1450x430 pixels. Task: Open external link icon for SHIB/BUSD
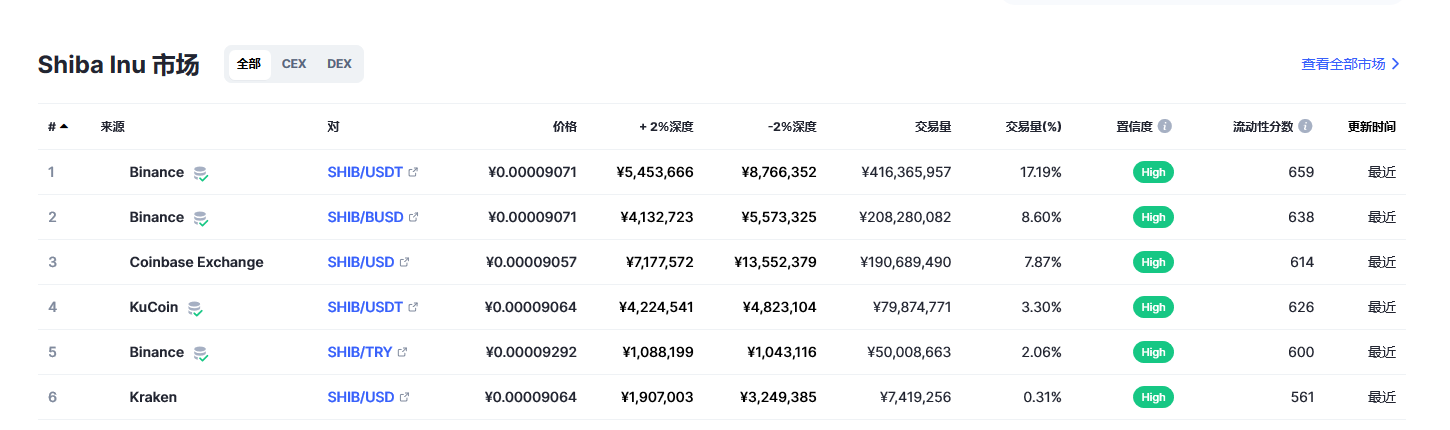(413, 217)
